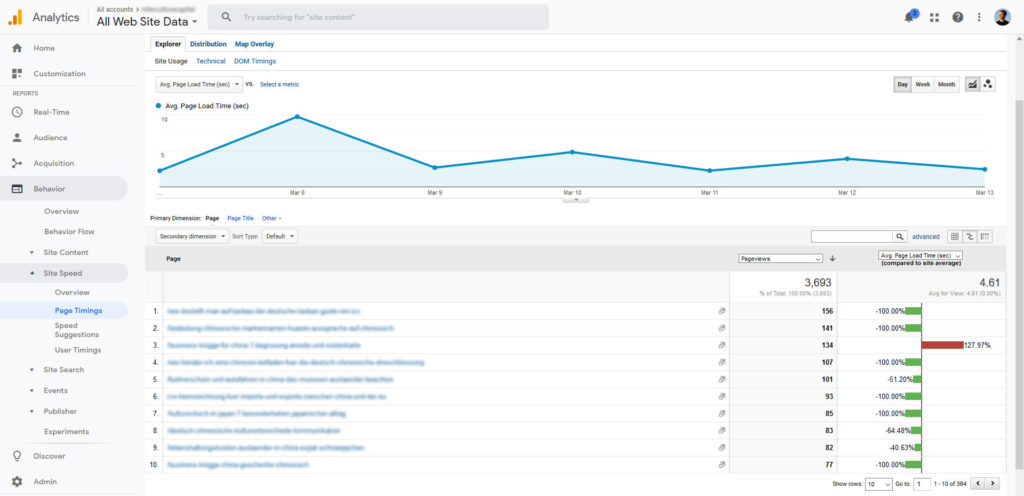1024x496 pixels.
Task: Switch to motion chart icon
Action: tap(988, 84)
